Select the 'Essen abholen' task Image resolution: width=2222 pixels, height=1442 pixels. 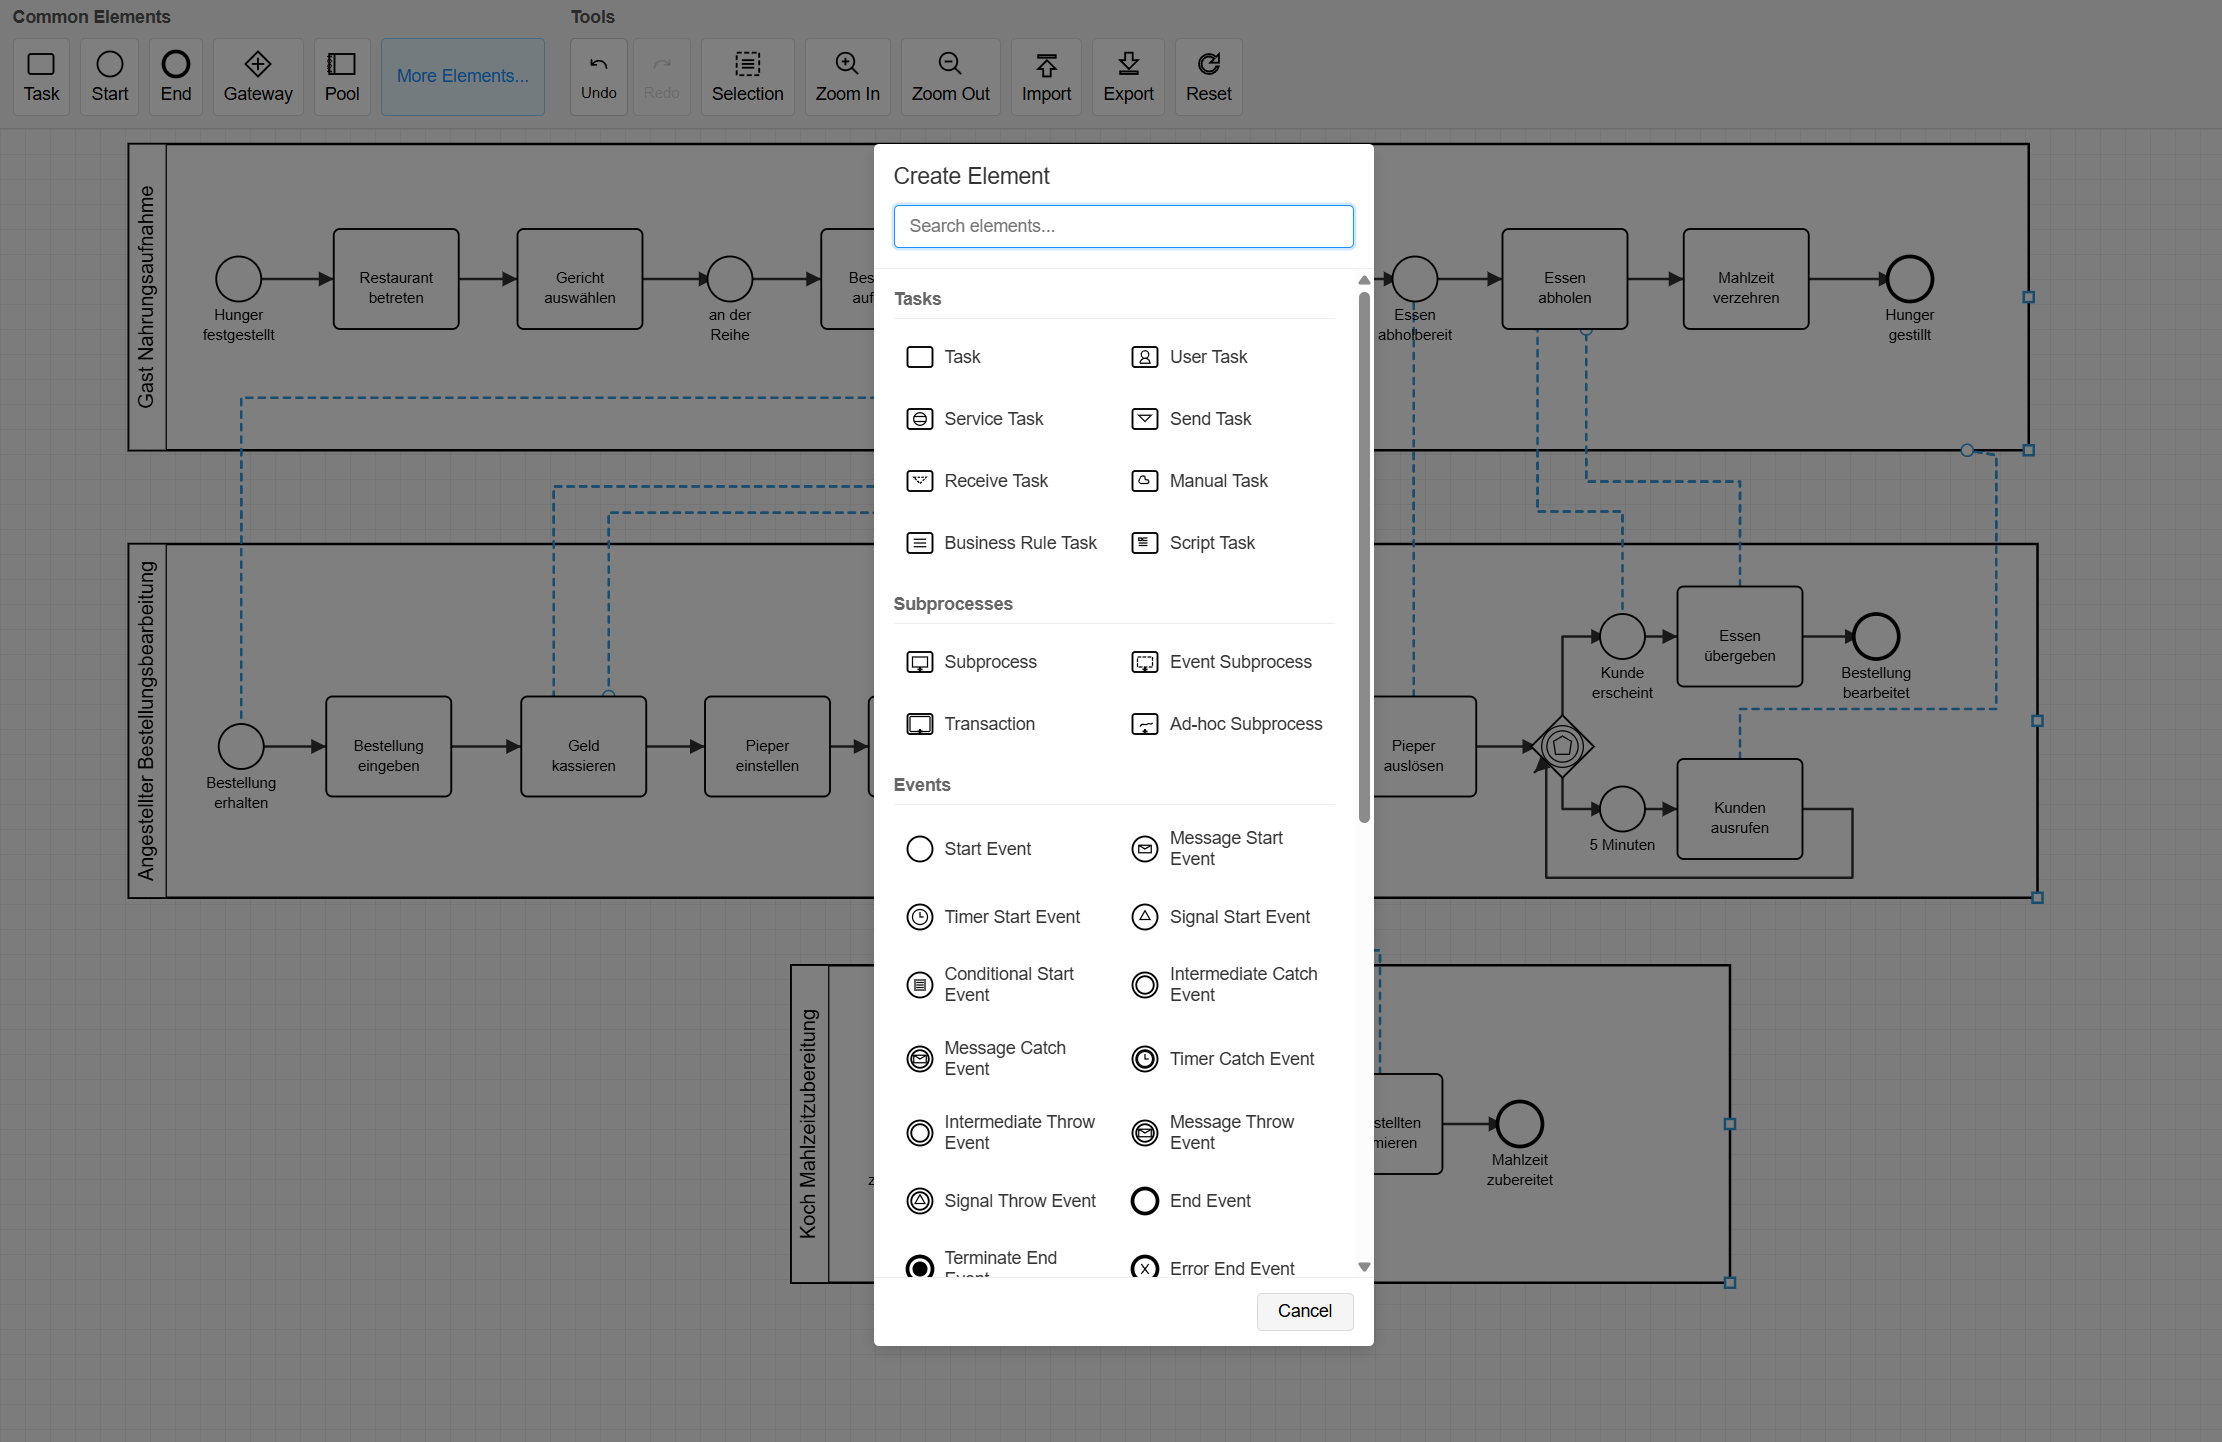point(1565,279)
